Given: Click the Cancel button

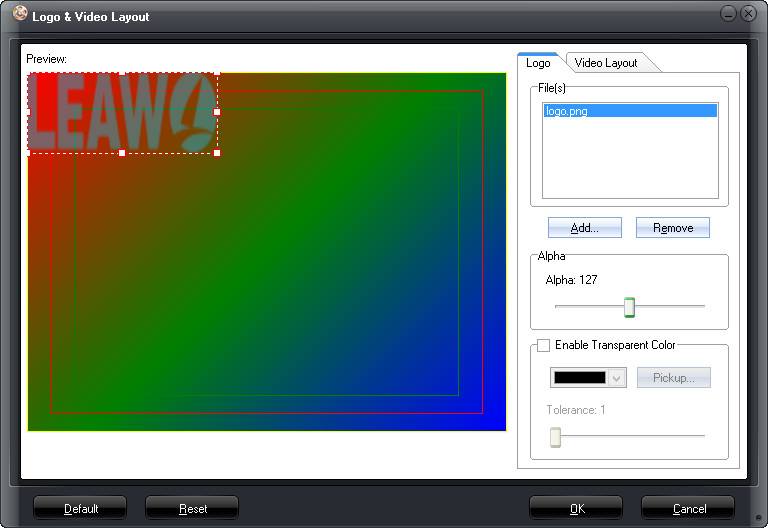Looking at the screenshot, I should click(x=688, y=508).
